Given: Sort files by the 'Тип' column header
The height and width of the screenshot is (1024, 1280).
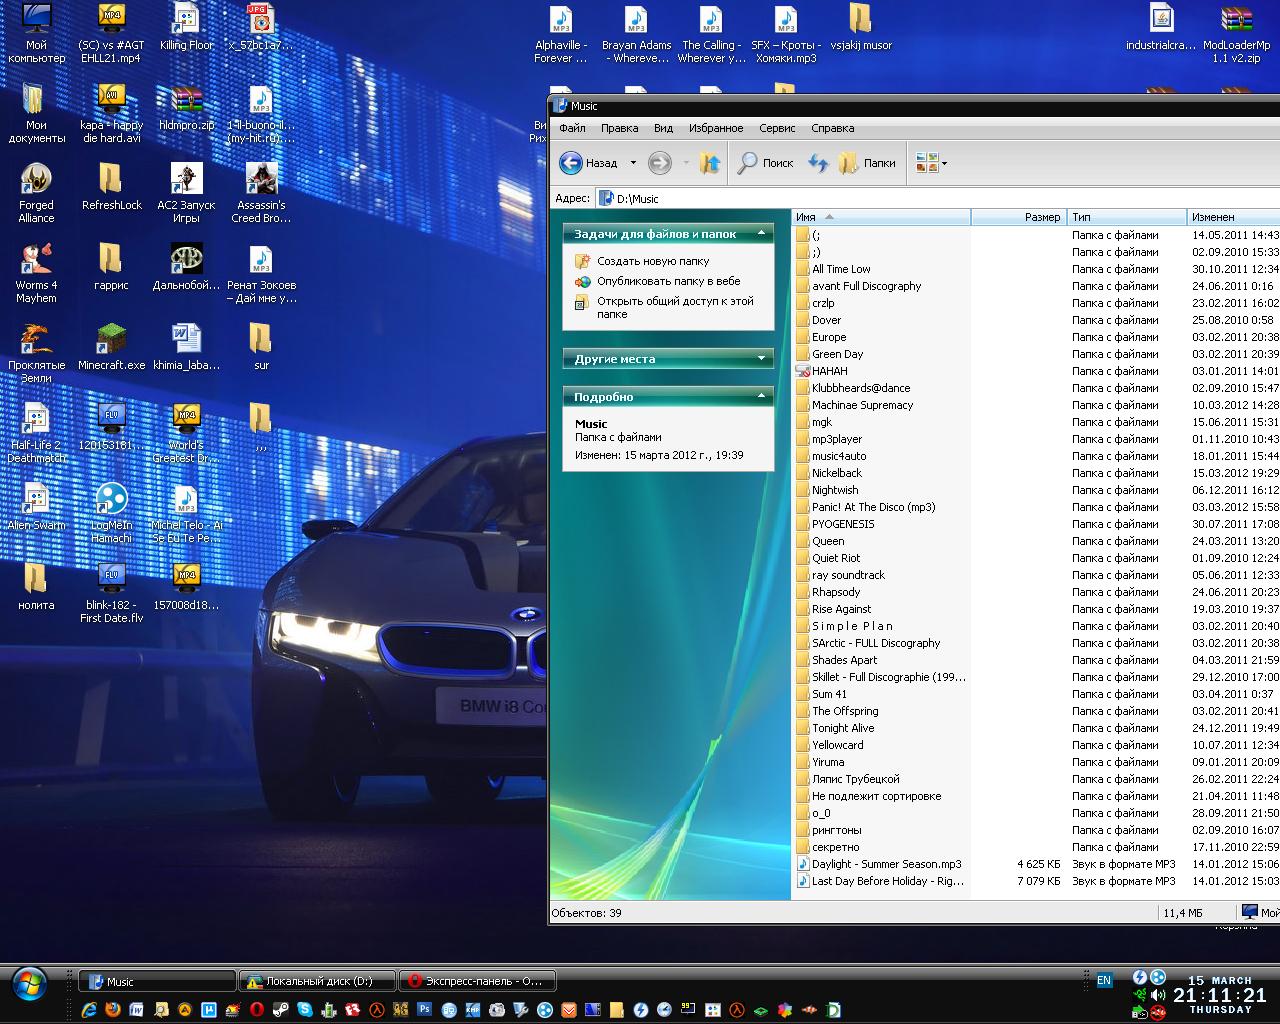Looking at the screenshot, I should click(1127, 217).
